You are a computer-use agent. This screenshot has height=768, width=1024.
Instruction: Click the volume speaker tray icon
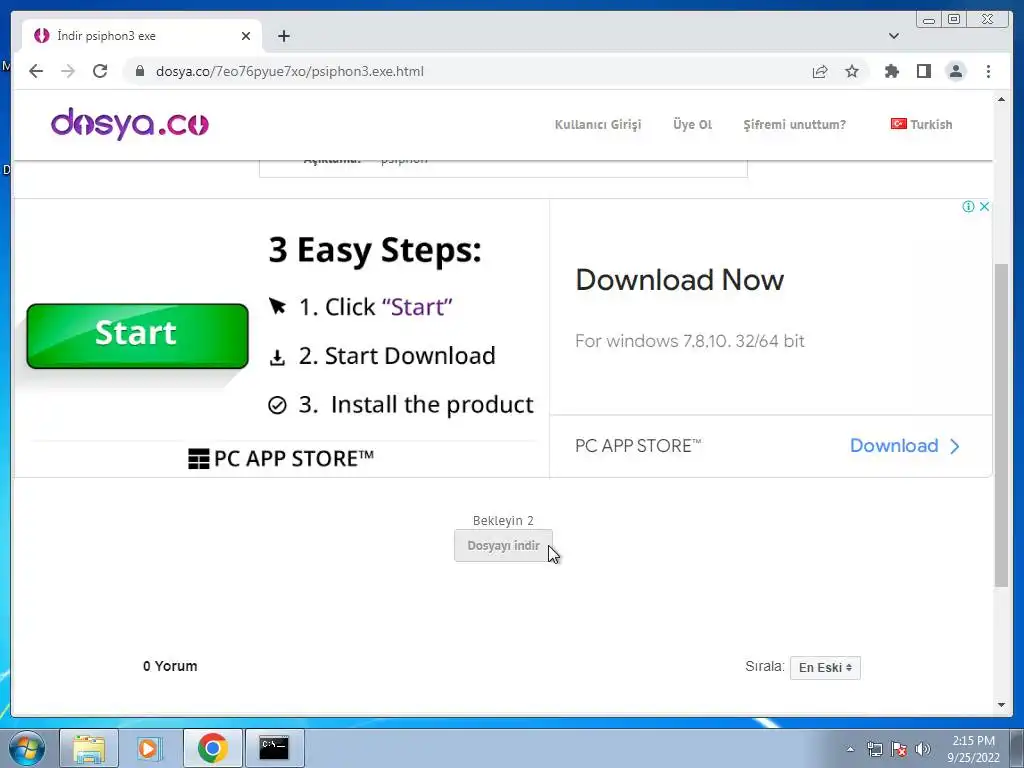click(922, 749)
